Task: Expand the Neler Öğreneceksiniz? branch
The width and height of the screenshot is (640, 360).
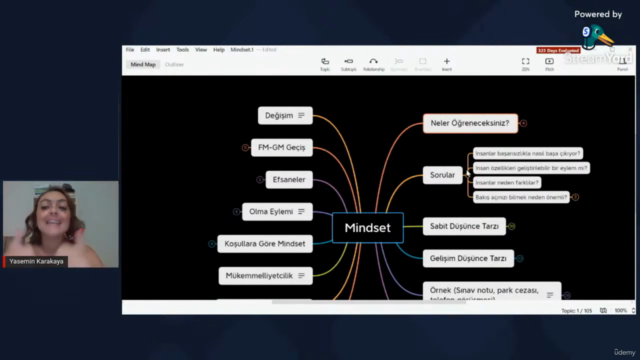Action: point(523,123)
